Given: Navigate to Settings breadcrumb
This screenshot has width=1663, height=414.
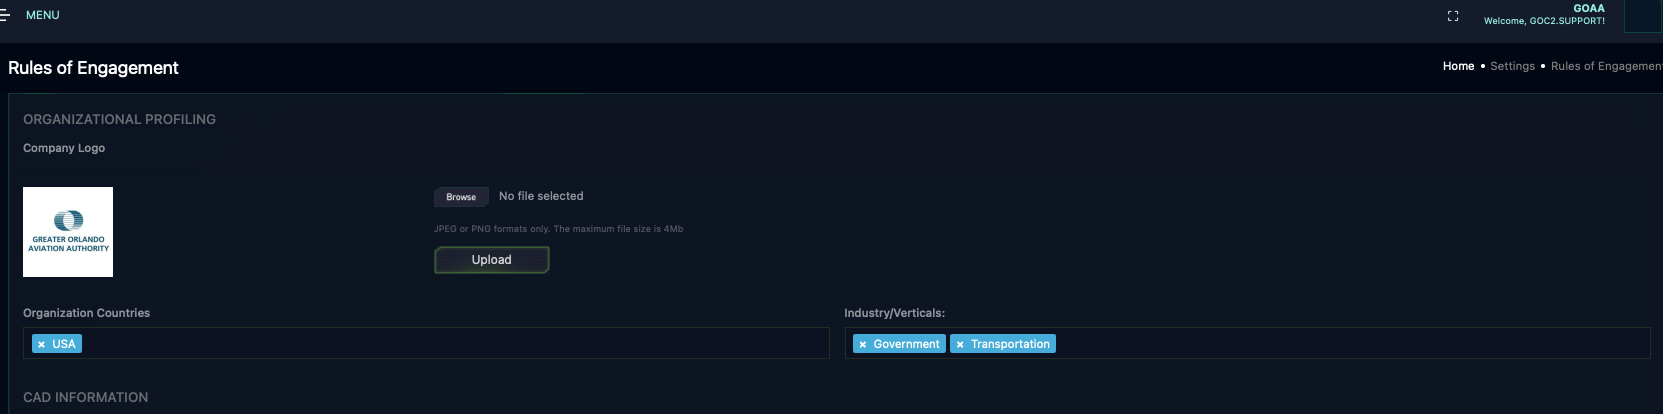Looking at the screenshot, I should pyautogui.click(x=1512, y=66).
